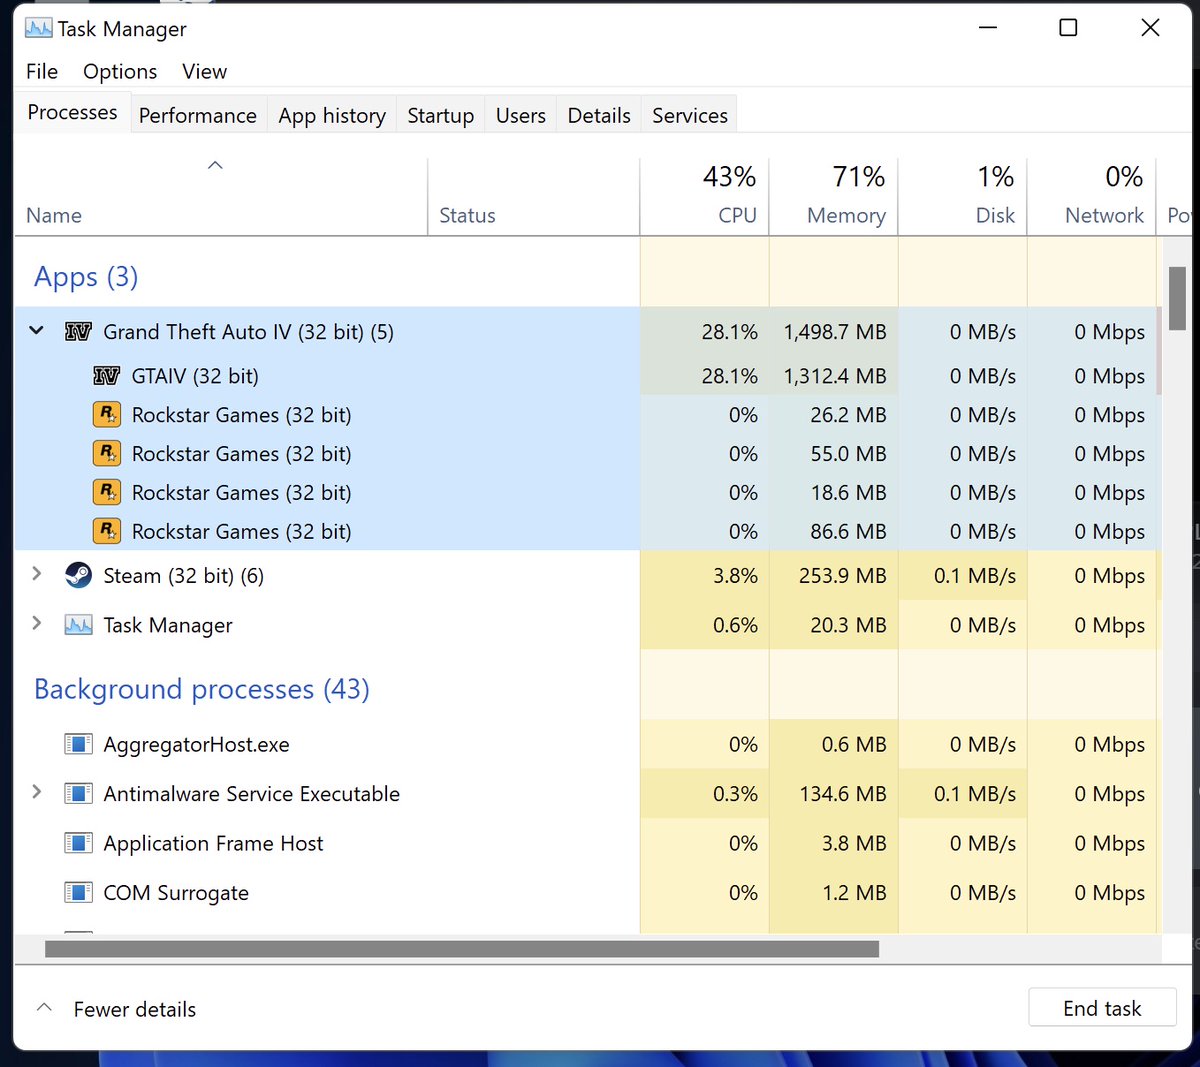The height and width of the screenshot is (1067, 1200).
Task: Click the Apps (3) group heading
Action: tap(86, 277)
